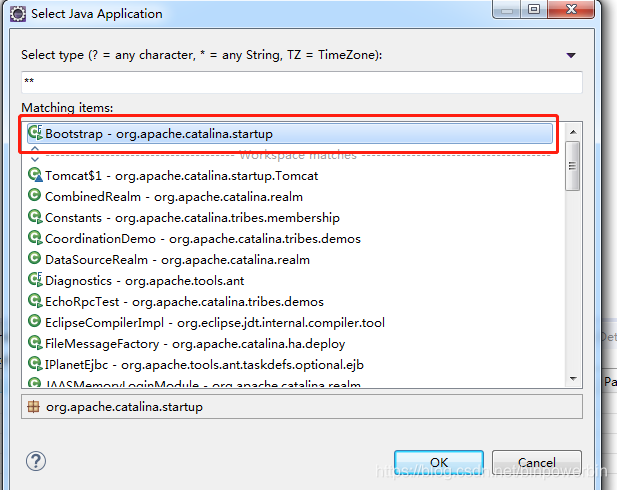Click the list scrollbar down arrow
Viewport: 617px width, 490px height.
pyautogui.click(x=573, y=379)
